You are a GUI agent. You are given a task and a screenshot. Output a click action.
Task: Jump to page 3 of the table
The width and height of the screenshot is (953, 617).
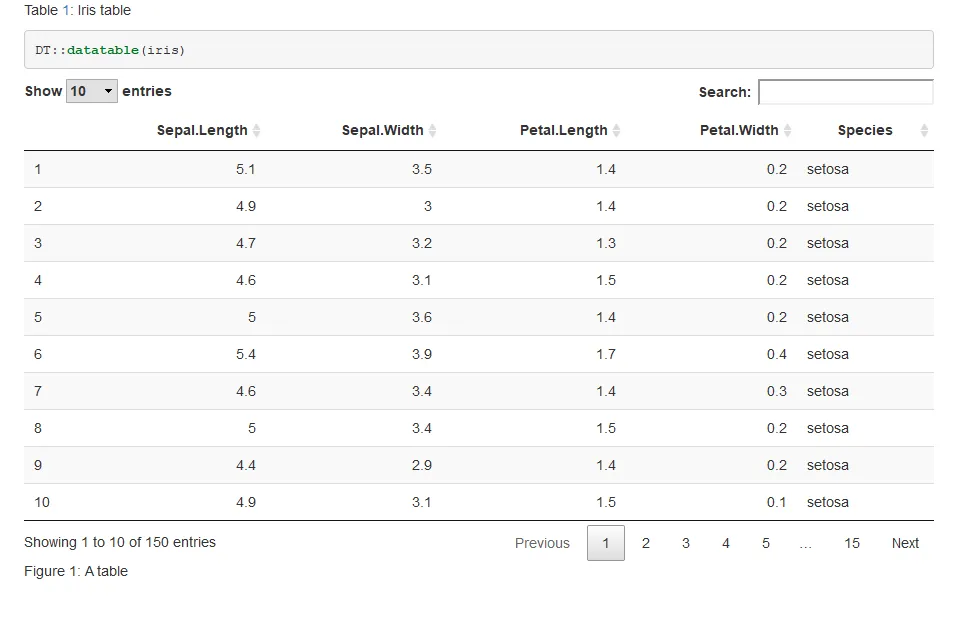(686, 543)
